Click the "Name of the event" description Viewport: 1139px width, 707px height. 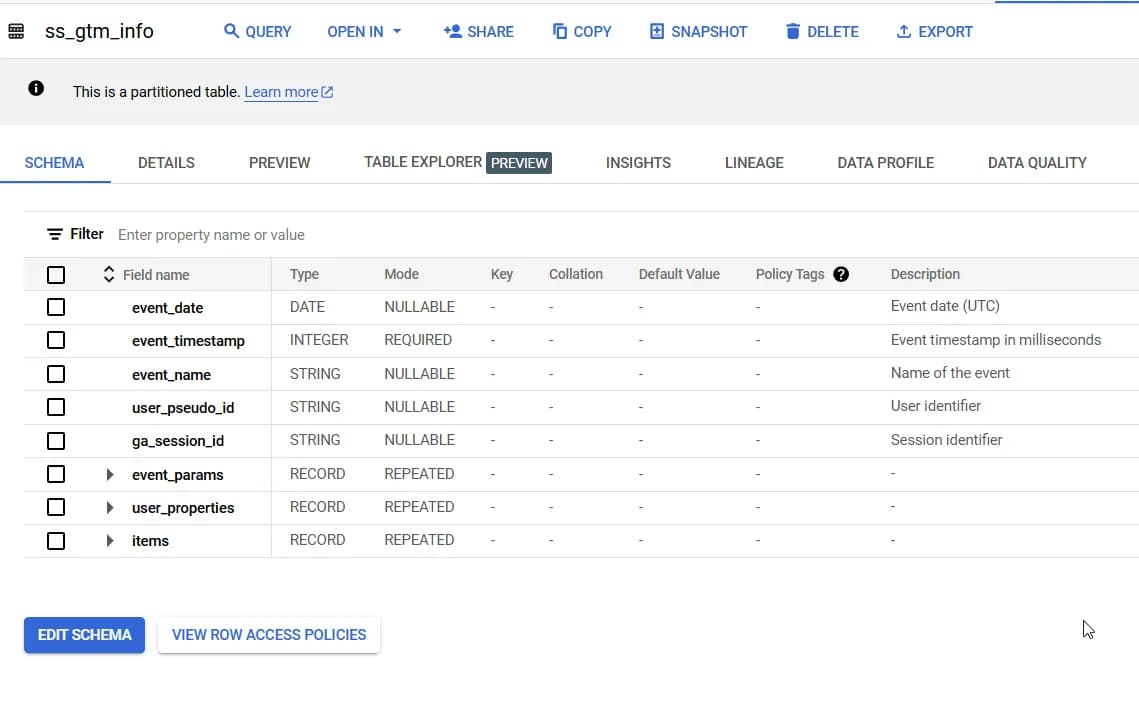[950, 373]
